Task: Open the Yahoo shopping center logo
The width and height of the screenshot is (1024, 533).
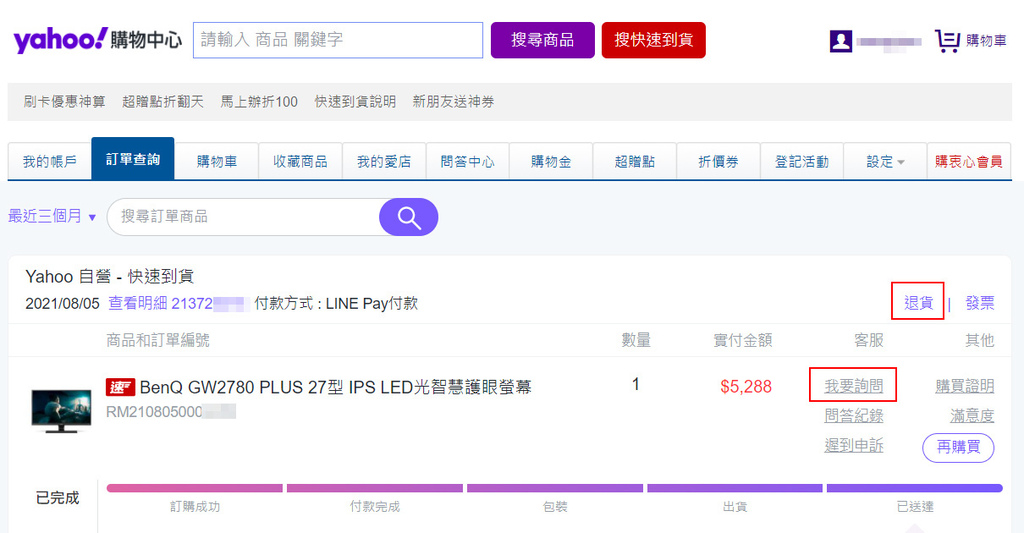Action: point(98,40)
